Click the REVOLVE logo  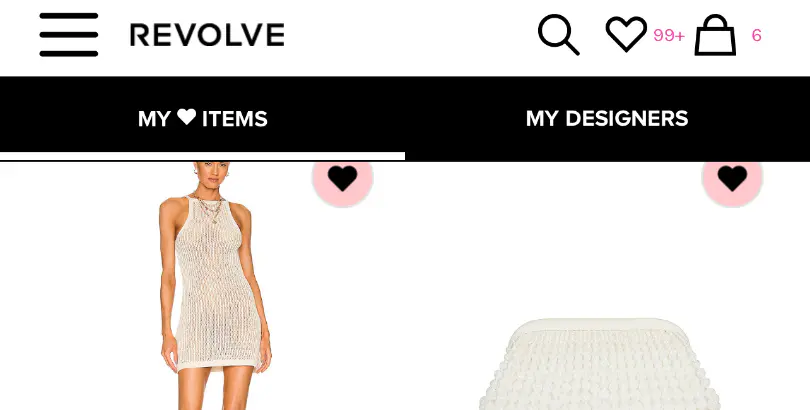[x=207, y=35]
